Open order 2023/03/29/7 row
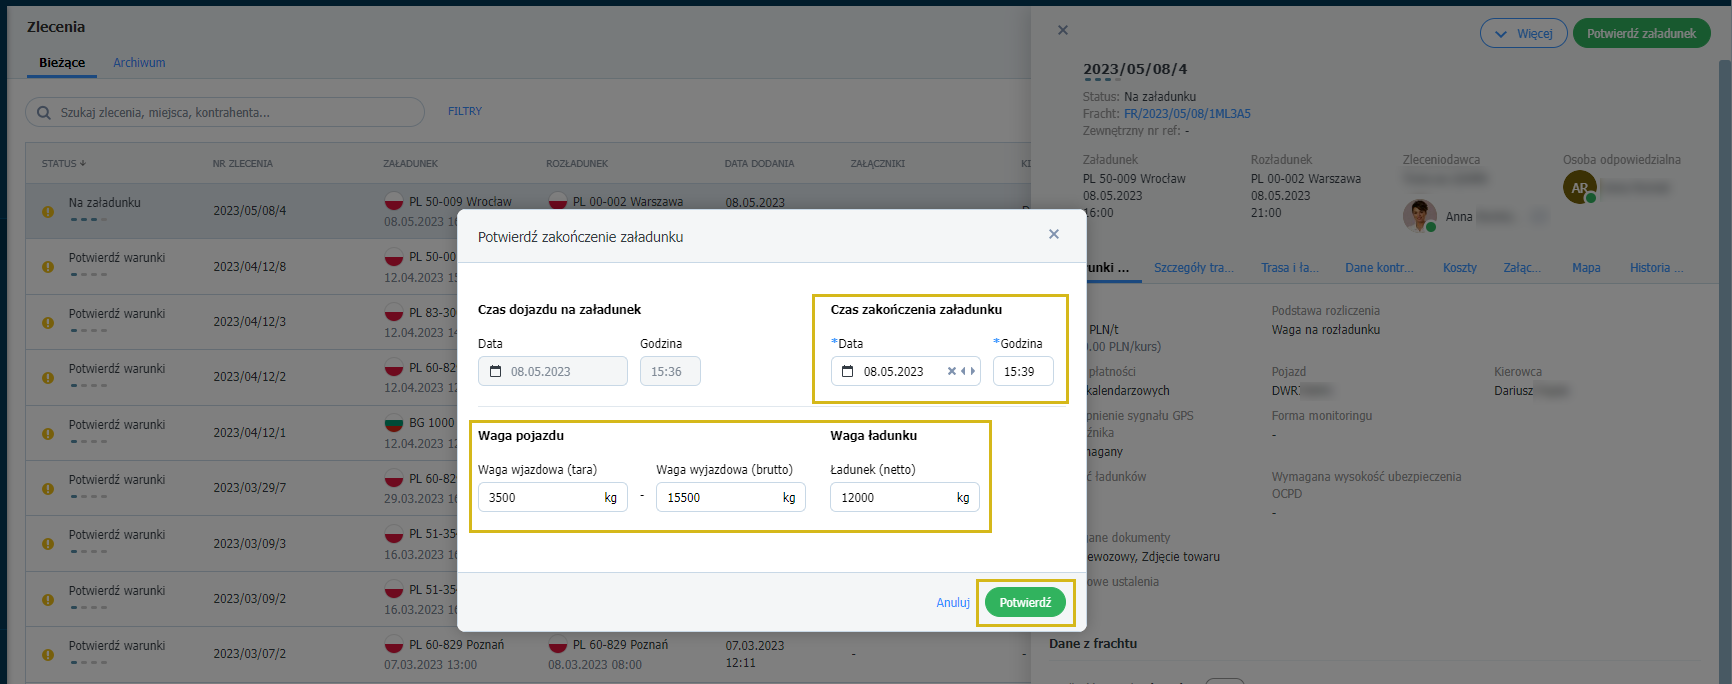The height and width of the screenshot is (684, 1732). pyautogui.click(x=250, y=488)
